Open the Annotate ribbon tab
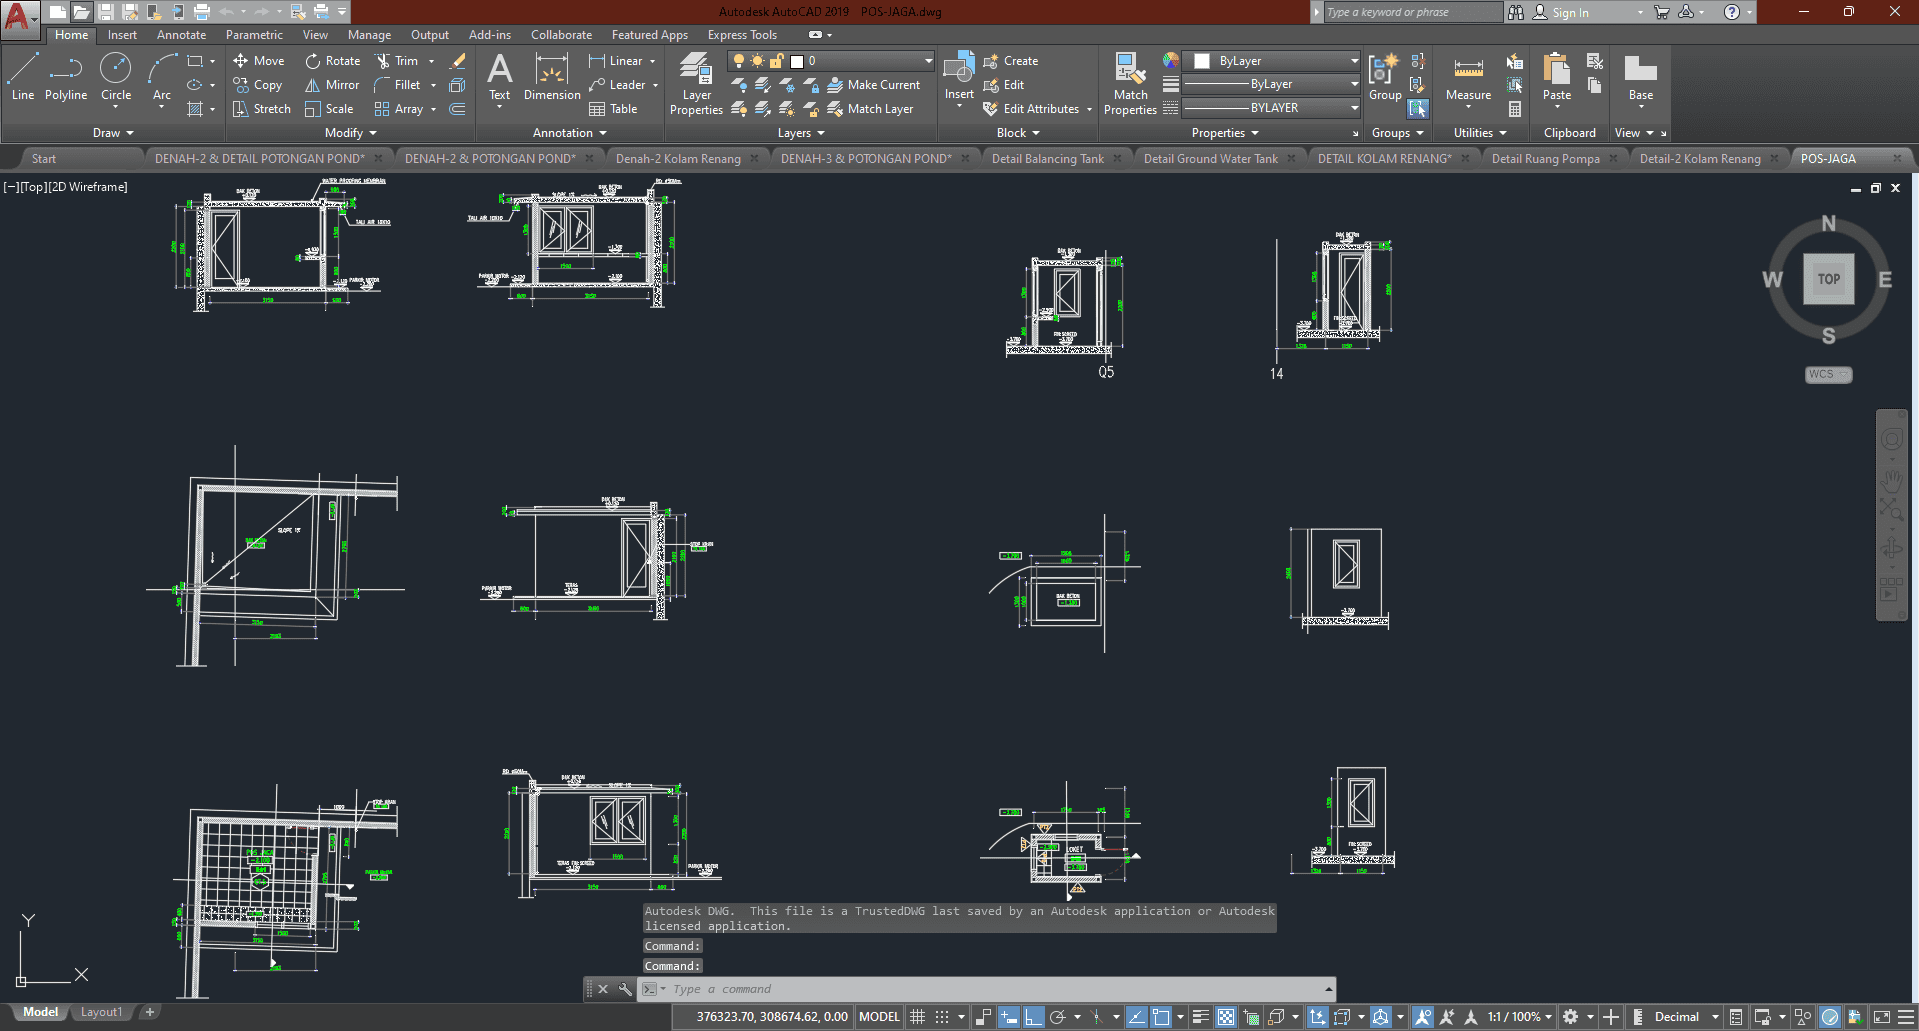The image size is (1919, 1031). click(181, 35)
